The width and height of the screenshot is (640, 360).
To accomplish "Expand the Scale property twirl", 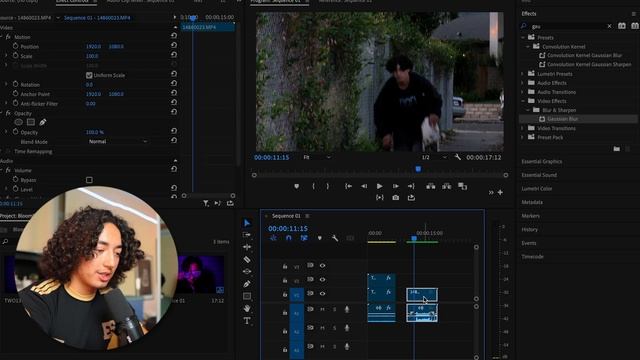I will point(6,56).
